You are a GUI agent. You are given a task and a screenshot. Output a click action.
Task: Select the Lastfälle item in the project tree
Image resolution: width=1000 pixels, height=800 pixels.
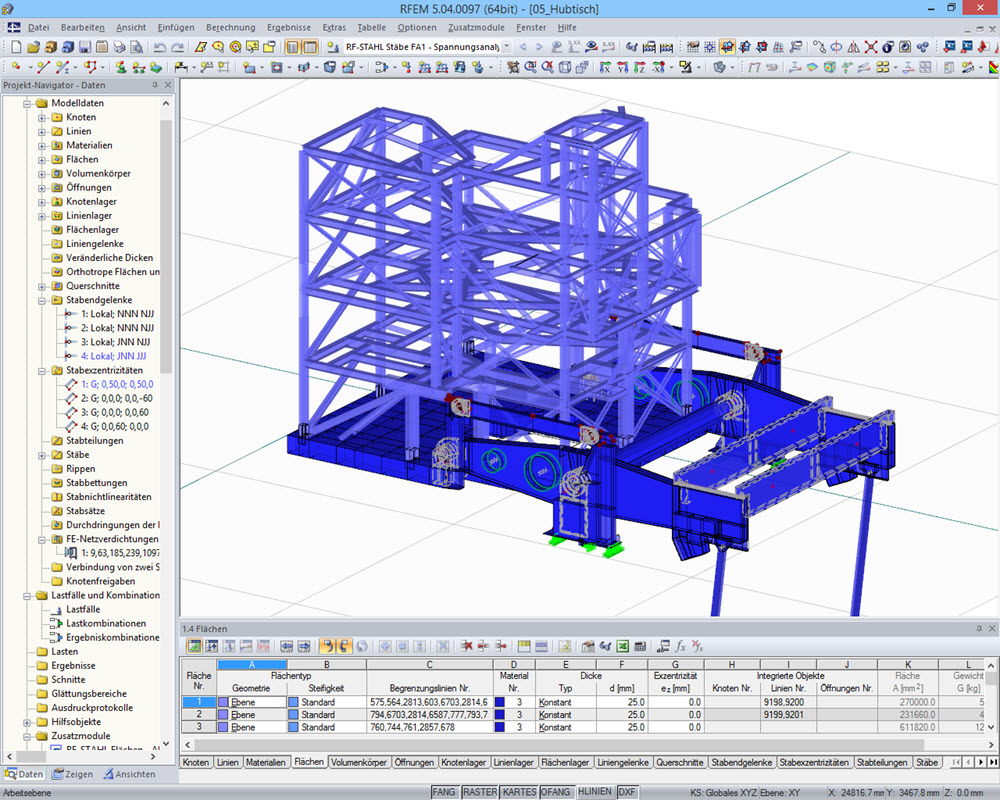[84, 609]
